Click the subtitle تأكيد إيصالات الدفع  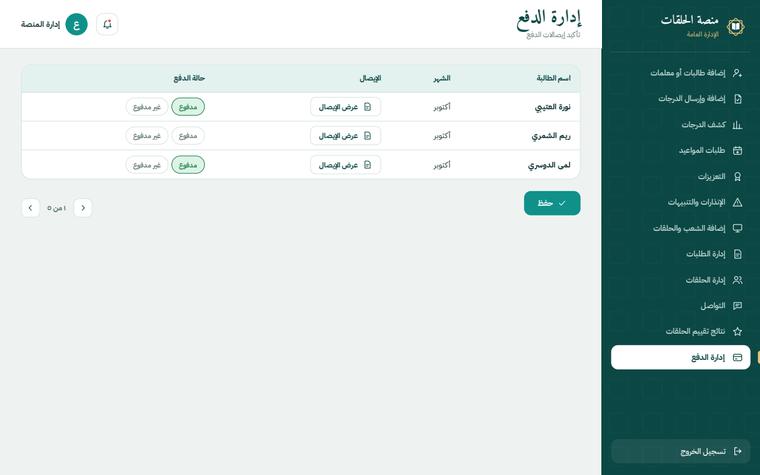click(553, 35)
